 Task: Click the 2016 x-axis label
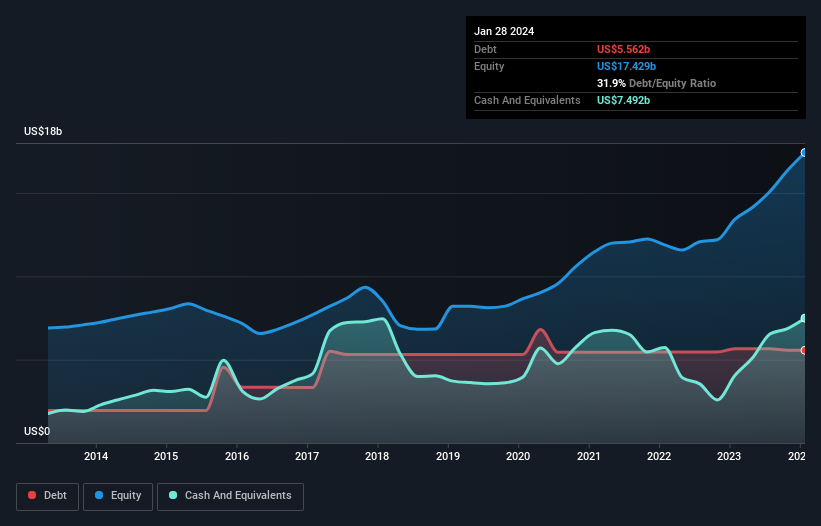(237, 456)
